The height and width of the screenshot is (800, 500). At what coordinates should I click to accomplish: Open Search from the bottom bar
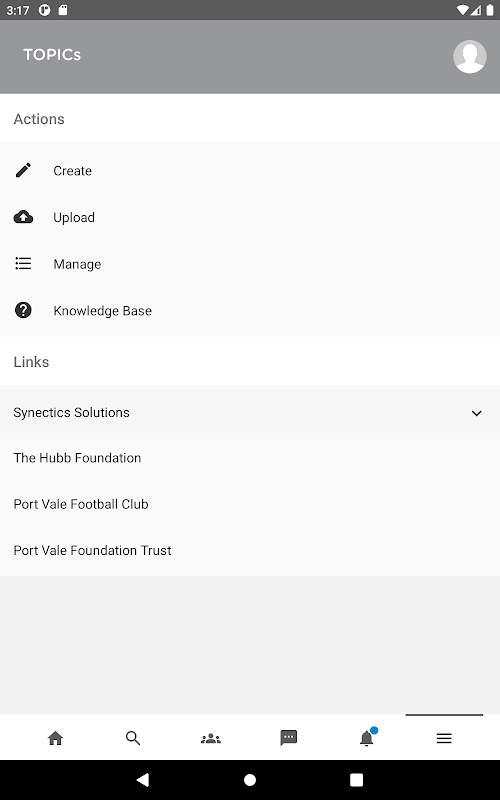point(133,738)
